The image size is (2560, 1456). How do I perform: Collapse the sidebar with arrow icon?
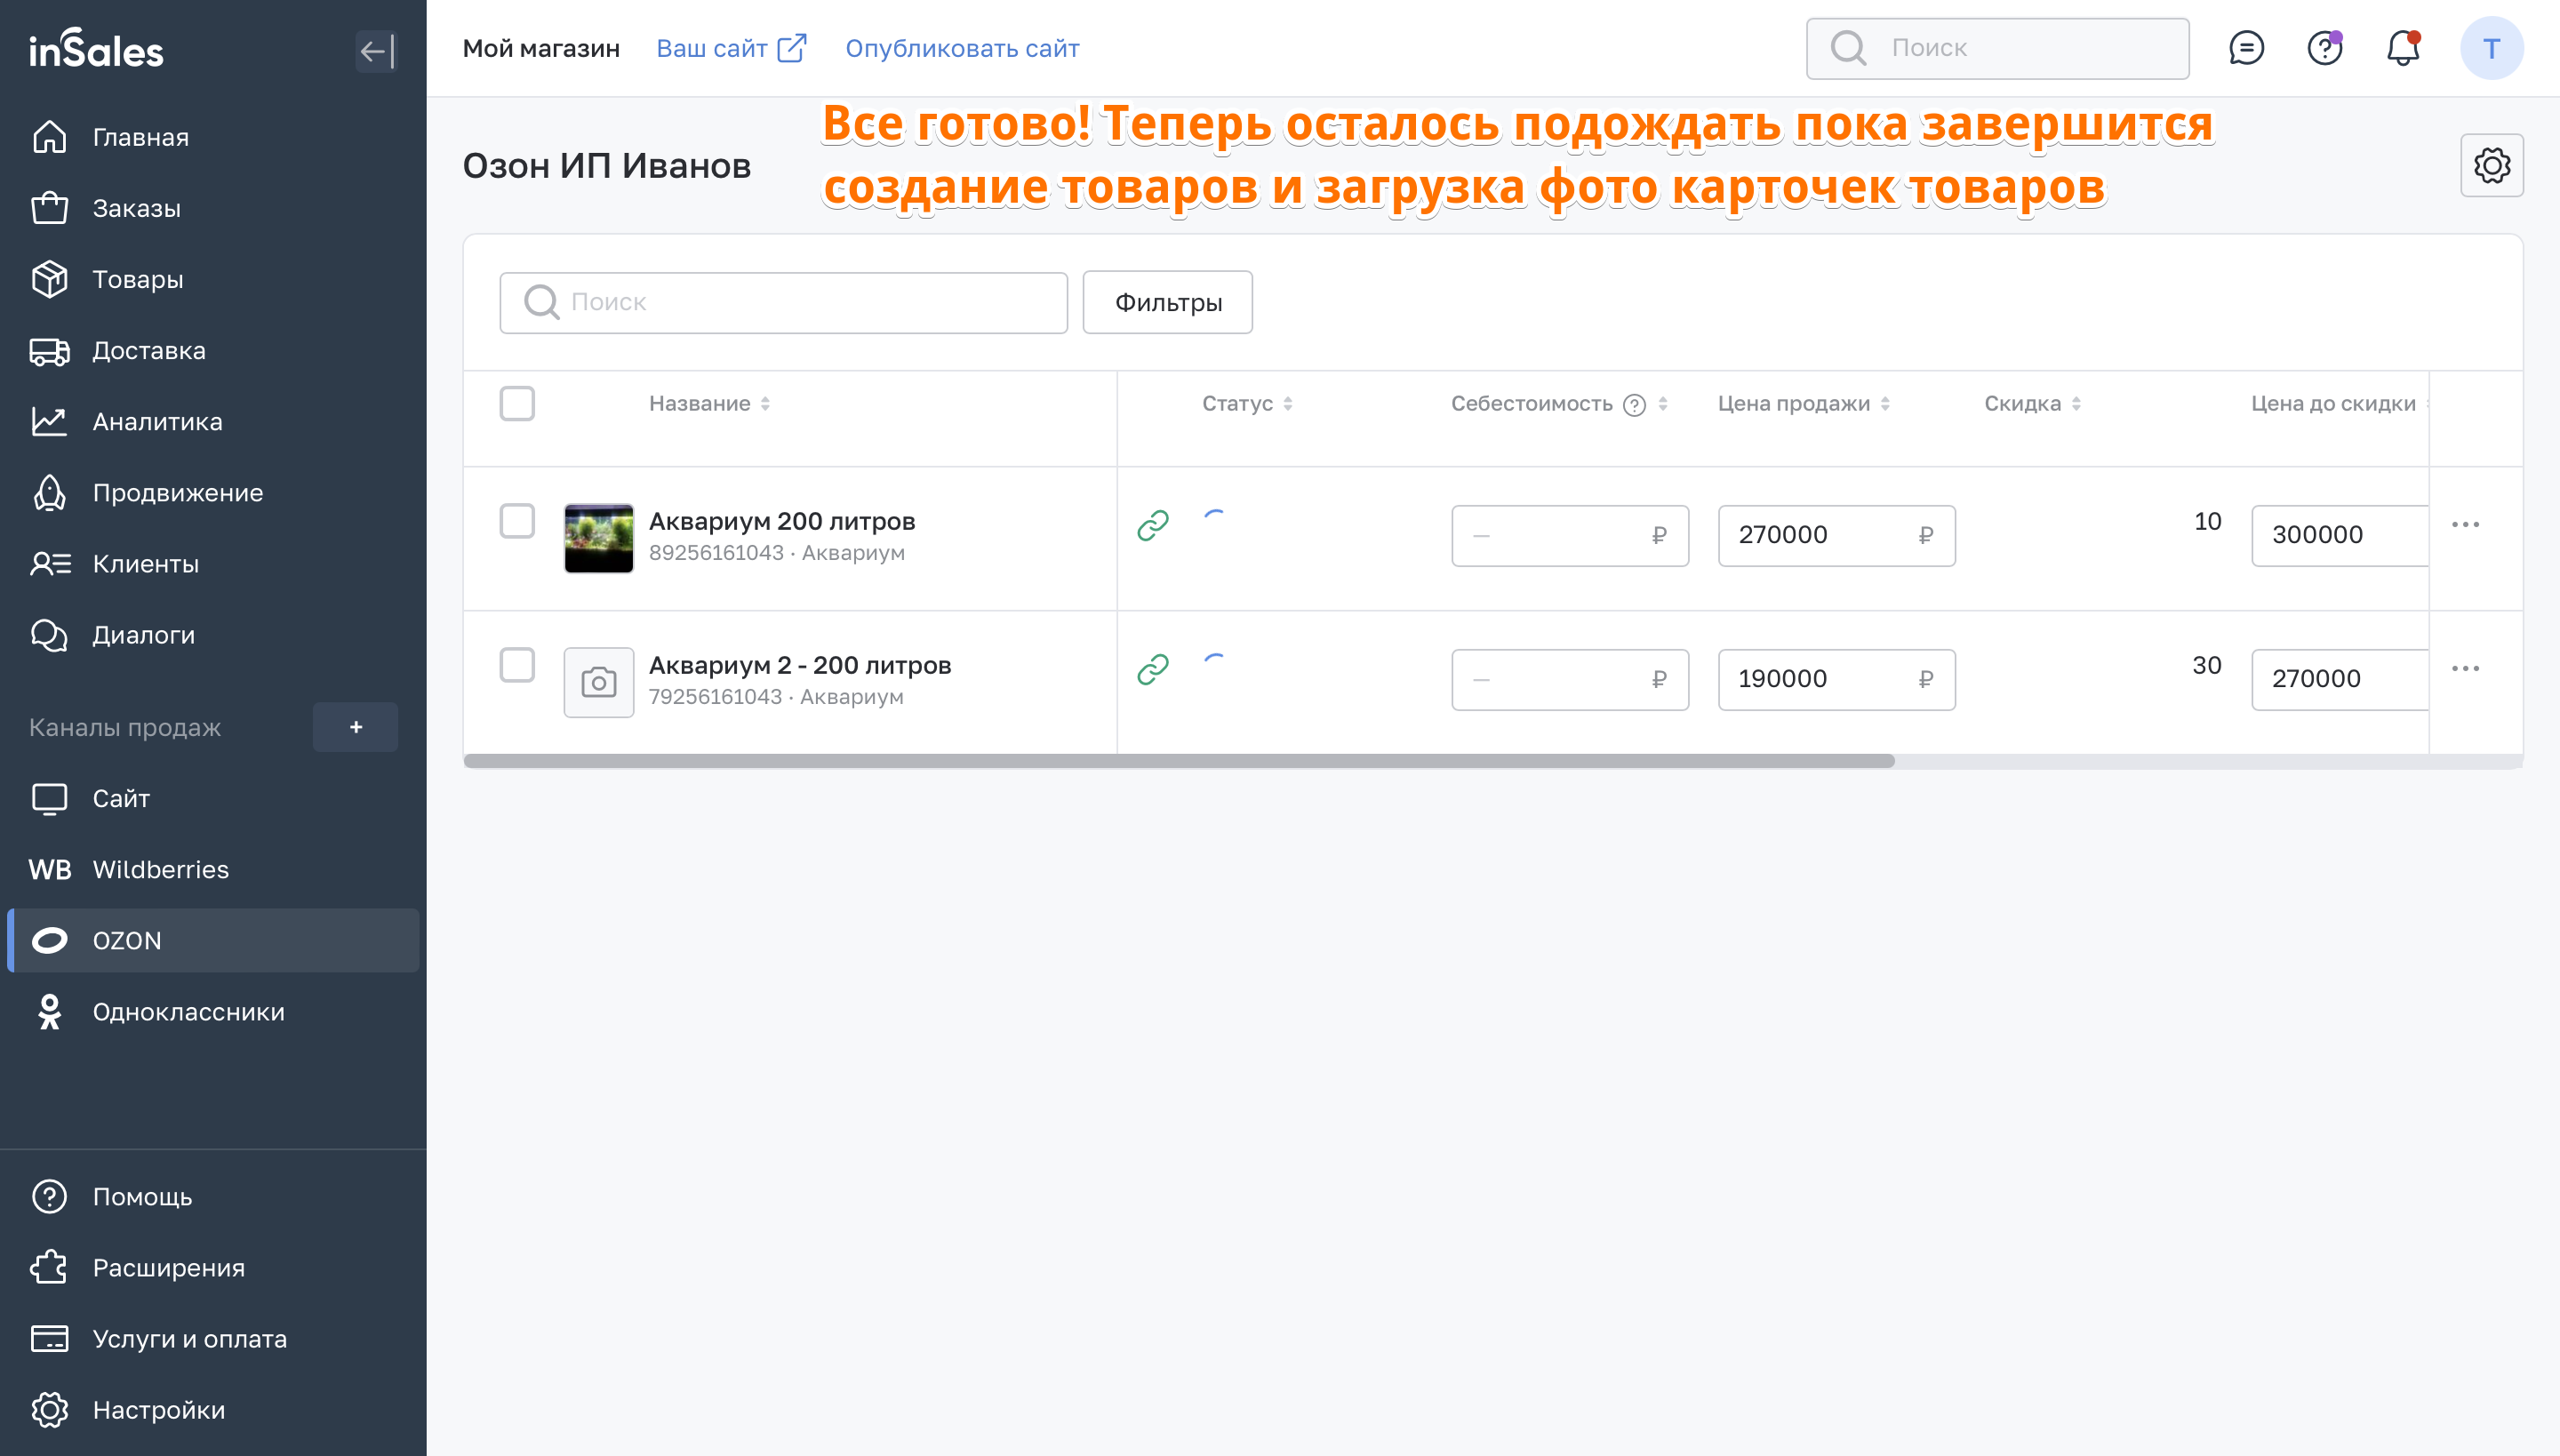[x=376, y=51]
